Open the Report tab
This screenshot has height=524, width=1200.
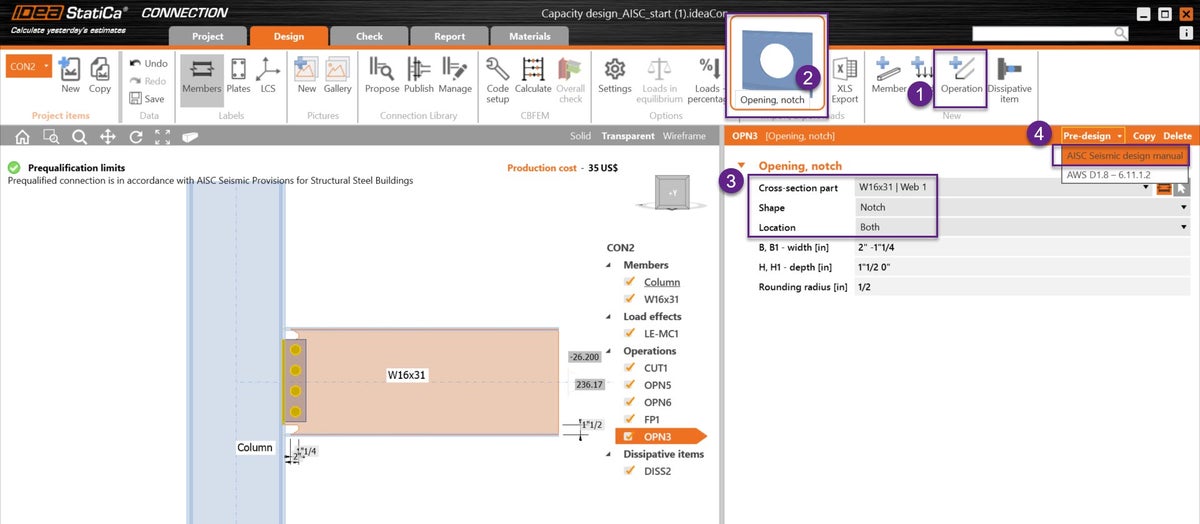click(449, 36)
